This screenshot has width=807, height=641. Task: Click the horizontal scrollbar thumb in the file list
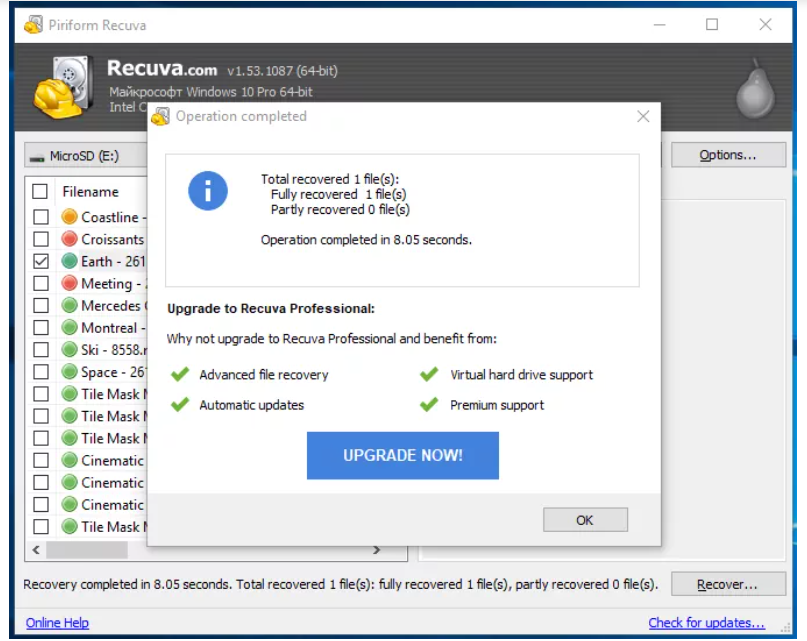tap(86, 550)
